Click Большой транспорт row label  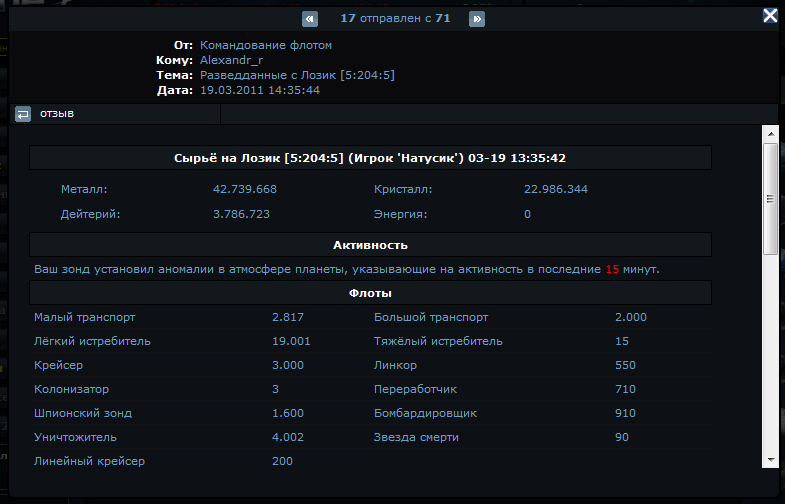pos(431,317)
